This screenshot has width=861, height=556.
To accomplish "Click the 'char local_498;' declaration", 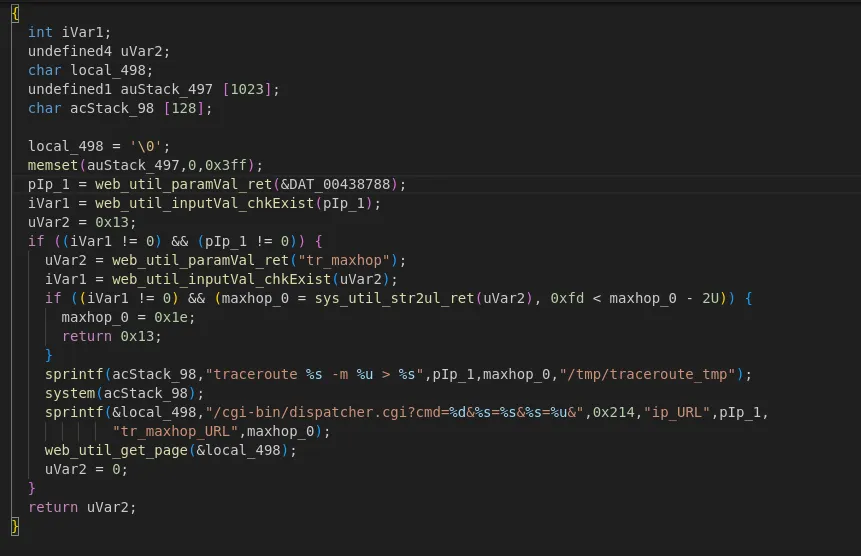I will (90, 70).
